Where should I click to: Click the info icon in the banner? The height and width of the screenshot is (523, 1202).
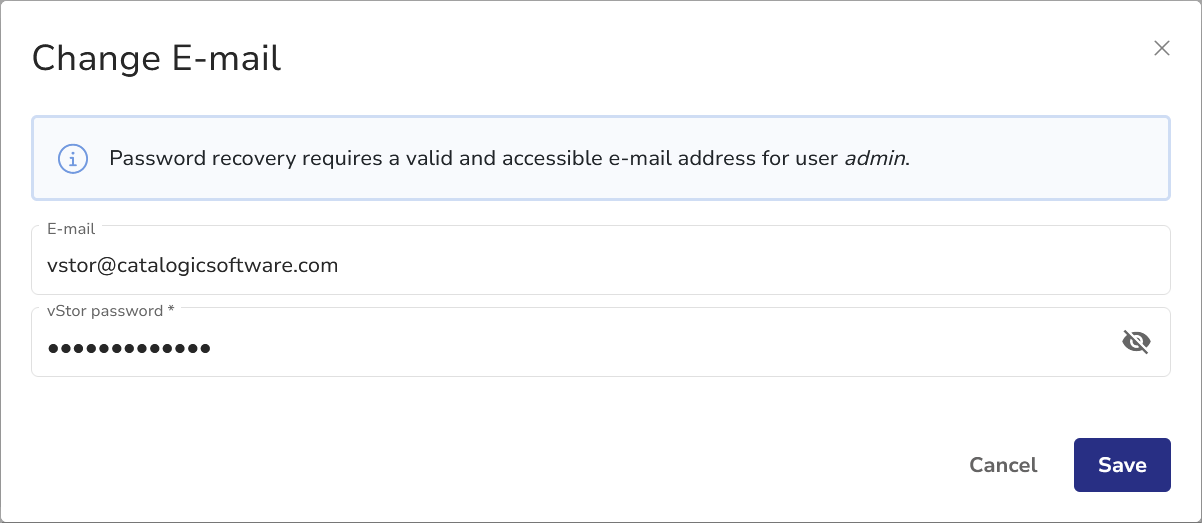73,158
